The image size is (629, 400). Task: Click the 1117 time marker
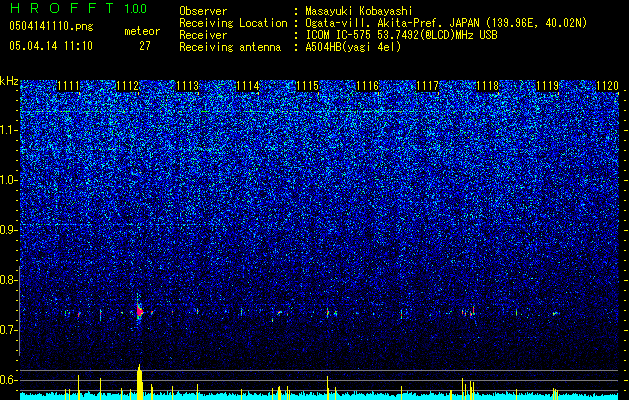point(428,86)
